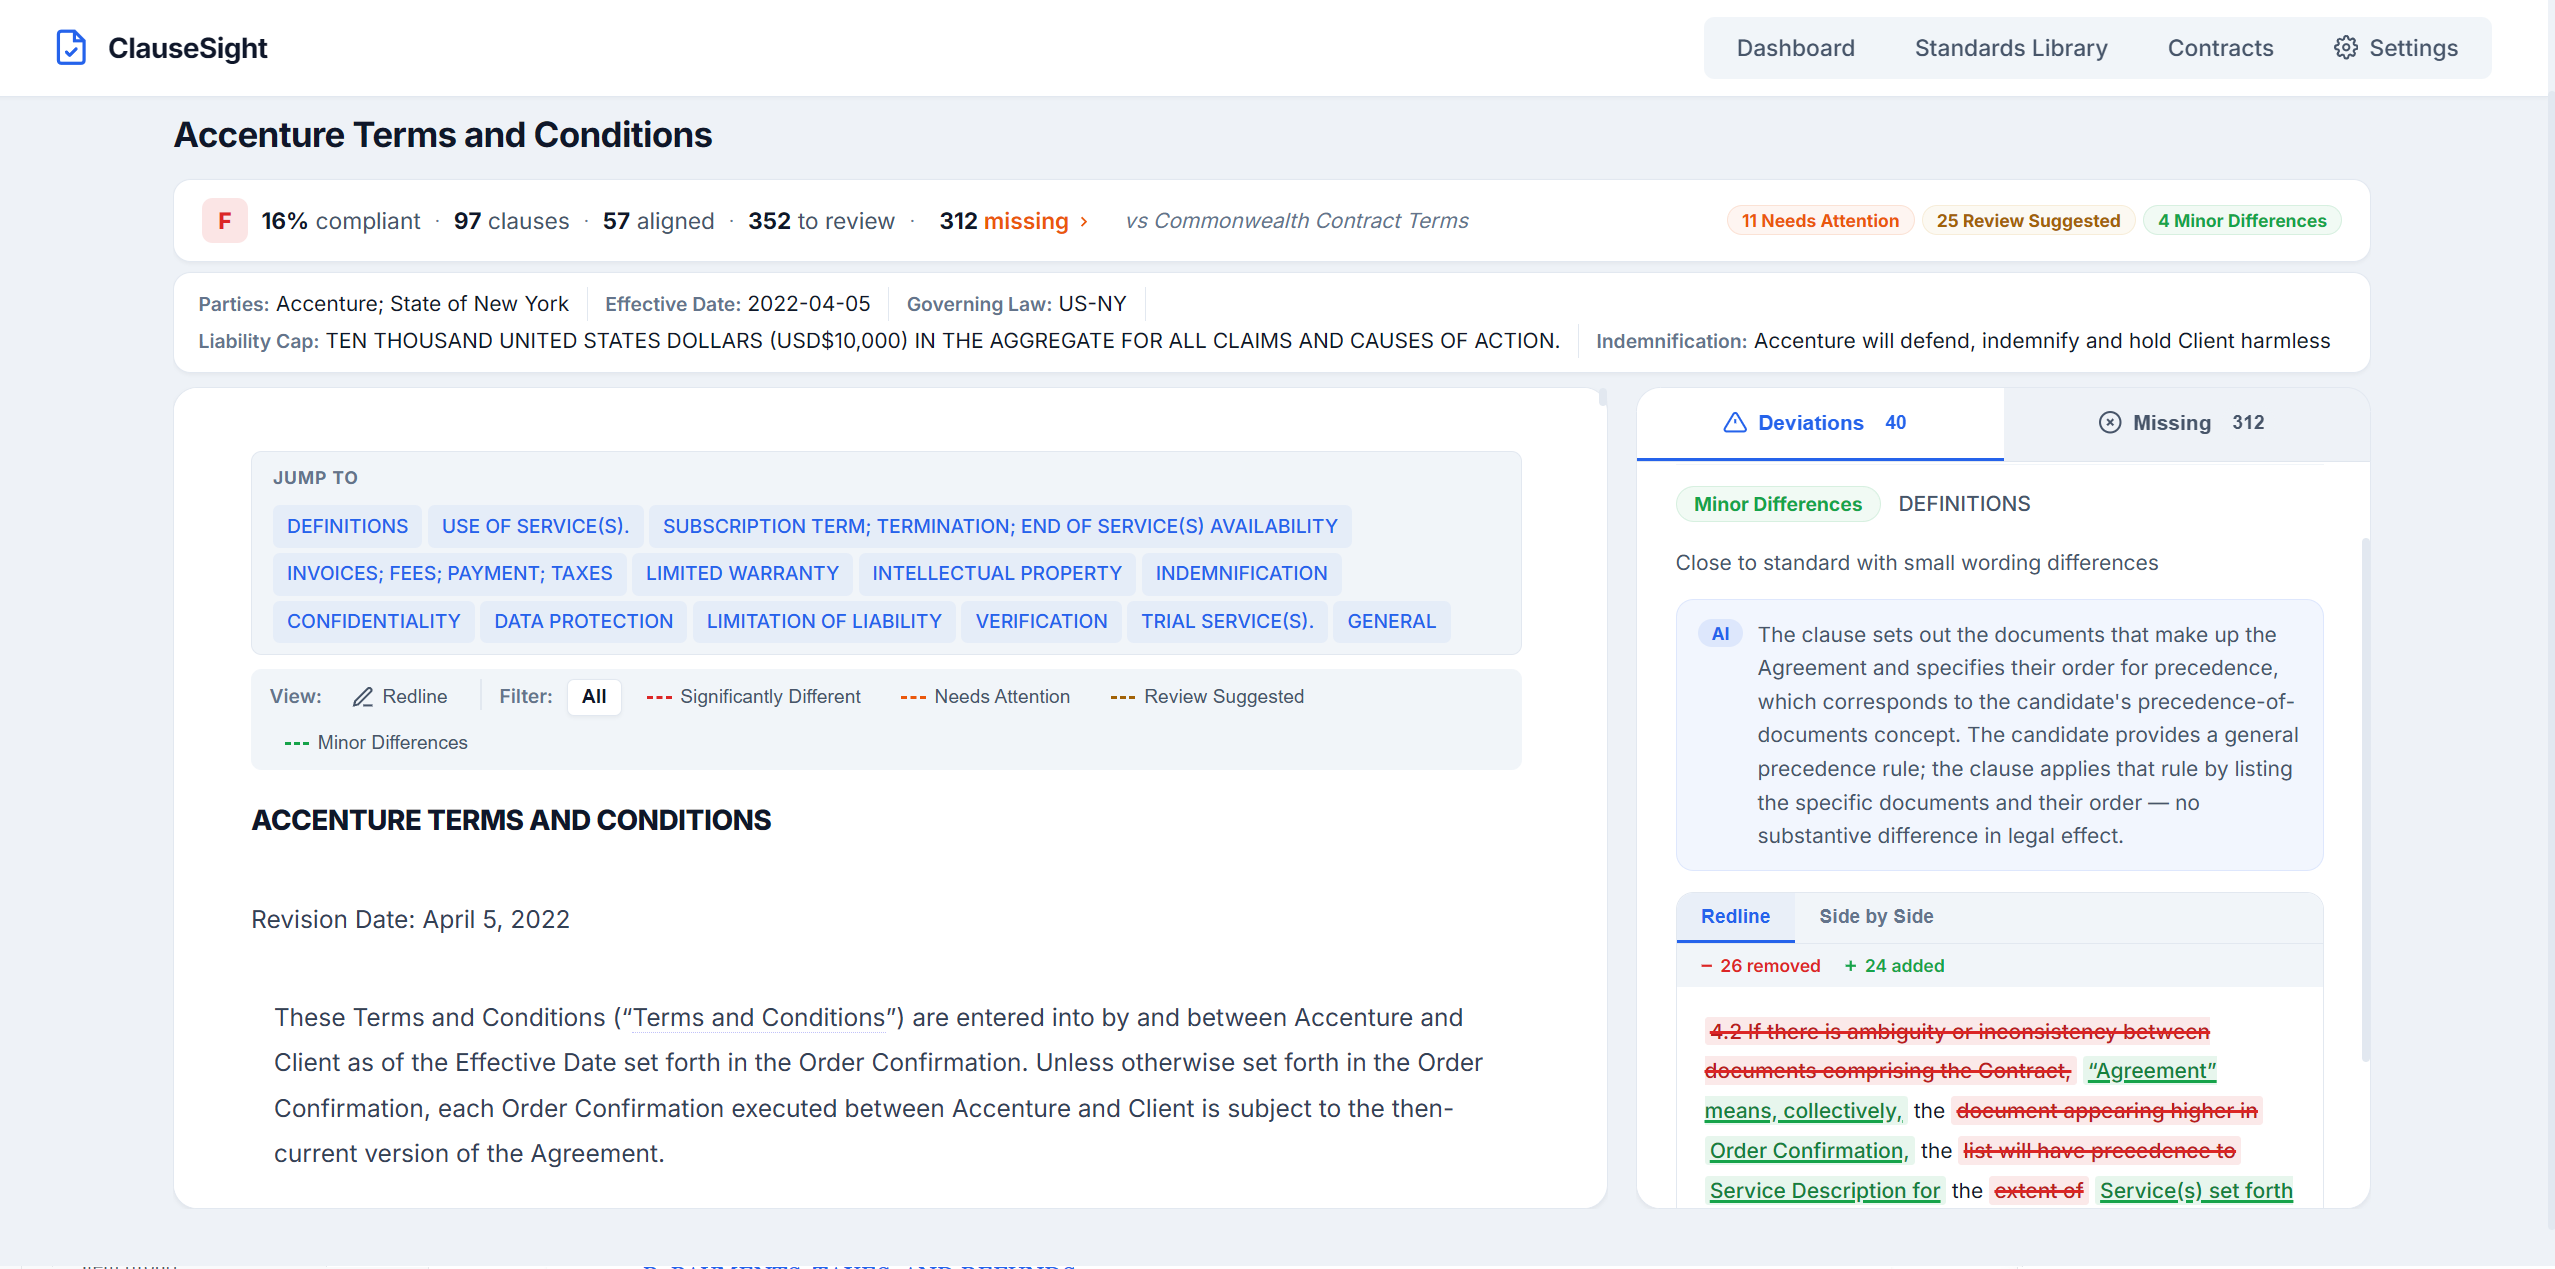2555x1269 pixels.
Task: Jump to LIMITATION OF LIABILITY section
Action: 824,621
